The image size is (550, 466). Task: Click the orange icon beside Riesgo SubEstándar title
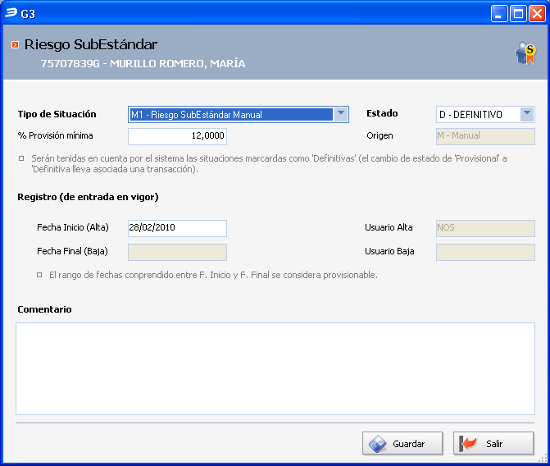(15, 45)
